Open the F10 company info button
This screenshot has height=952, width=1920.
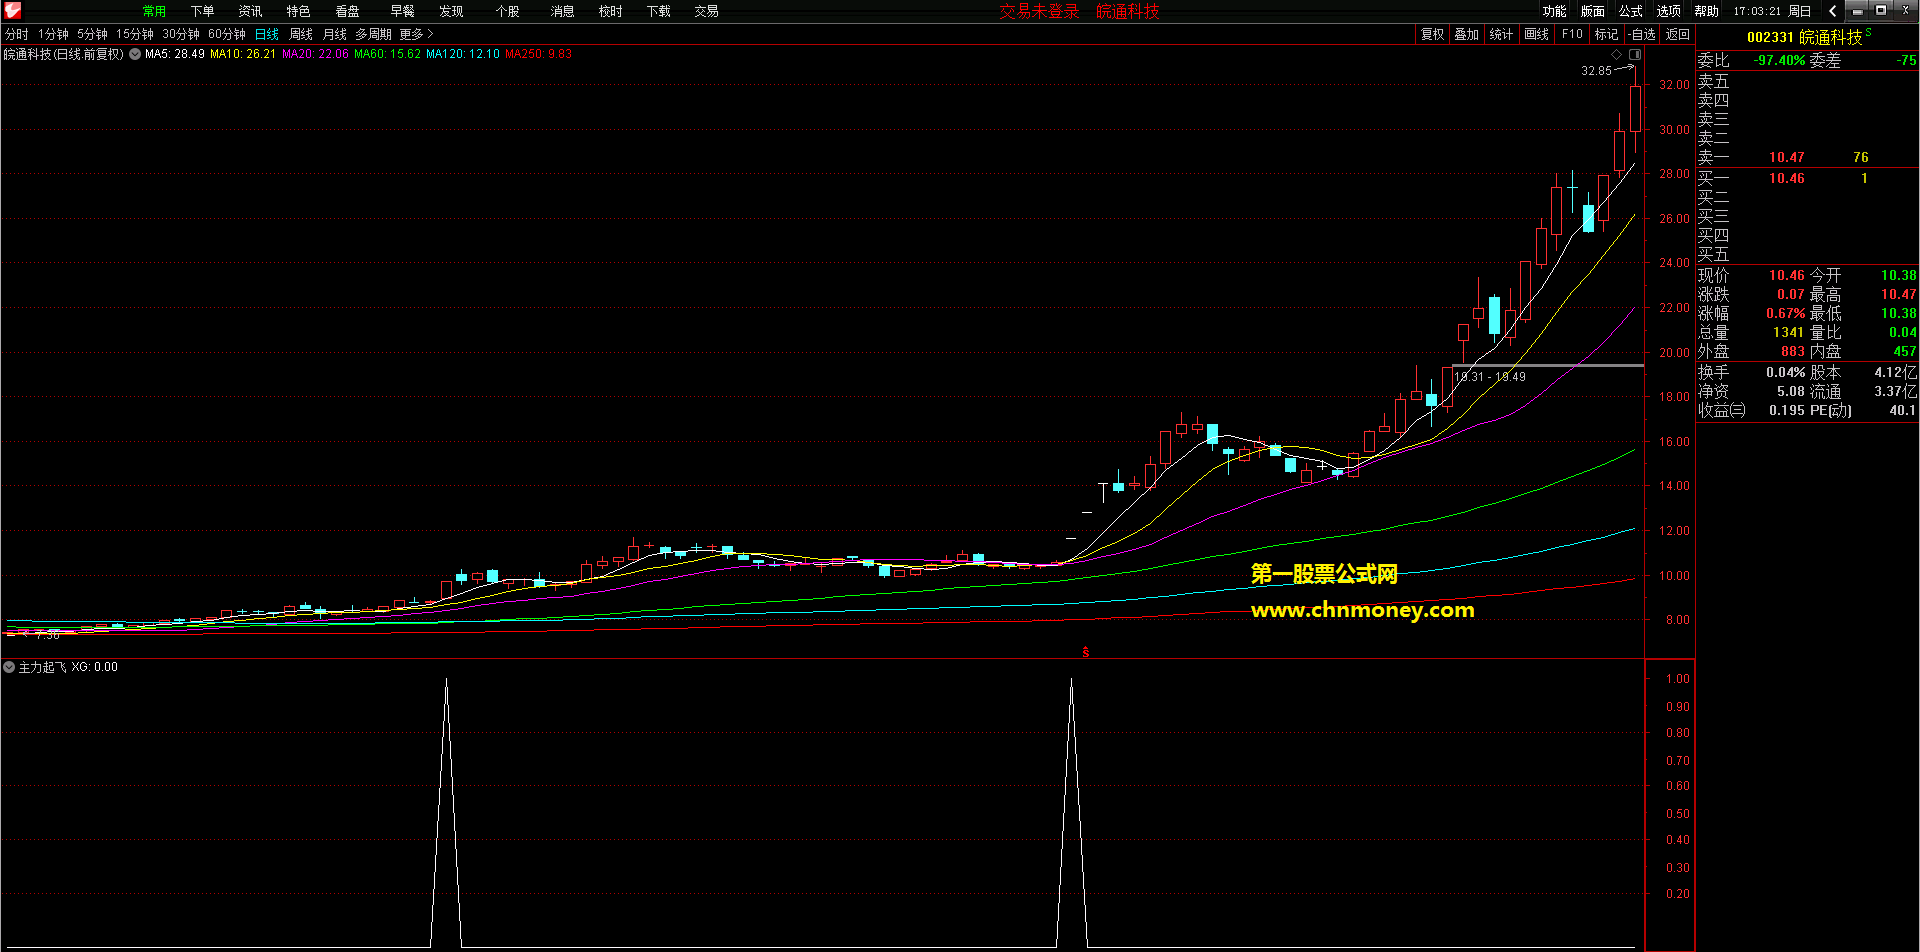[1572, 34]
